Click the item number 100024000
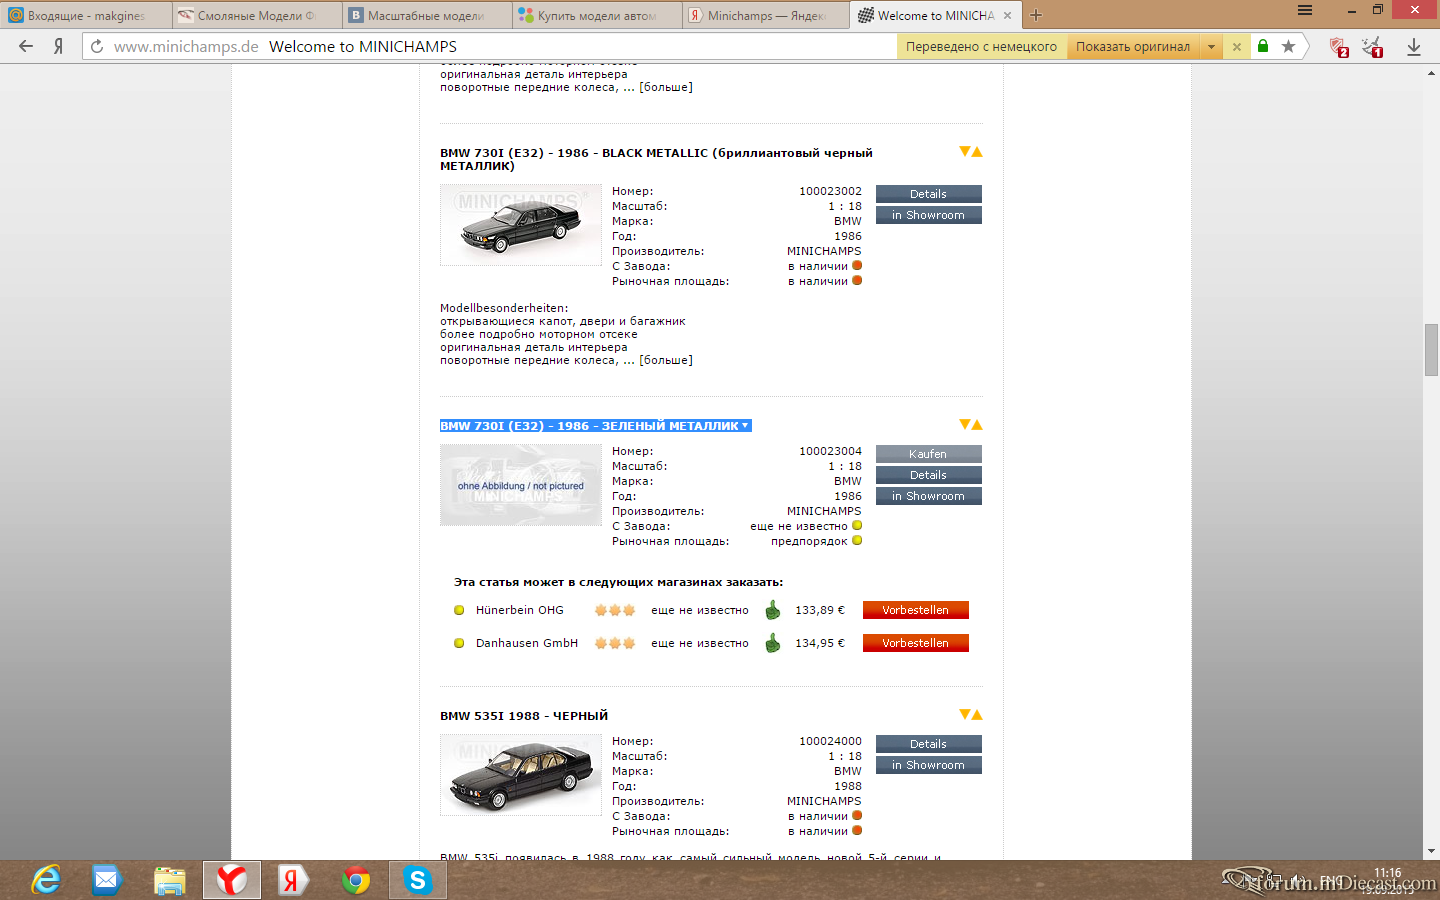 [x=830, y=741]
